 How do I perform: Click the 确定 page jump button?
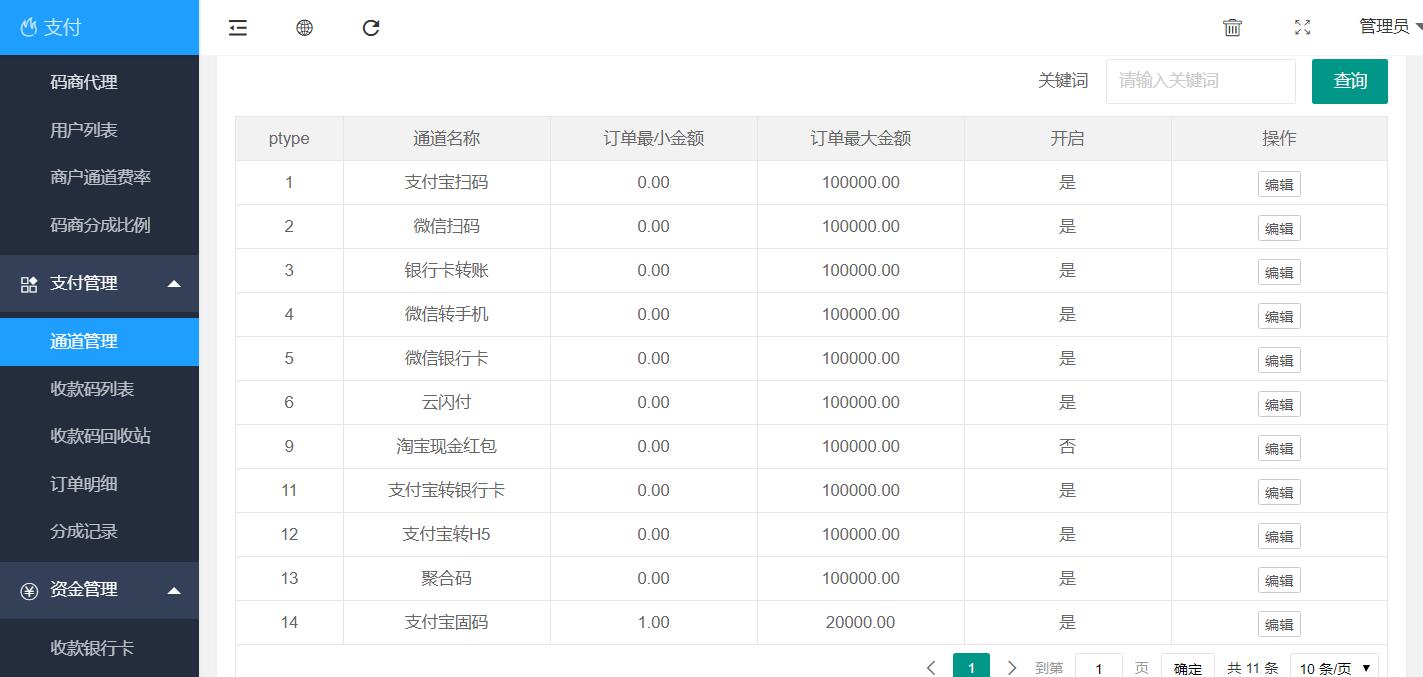[x=1188, y=668]
